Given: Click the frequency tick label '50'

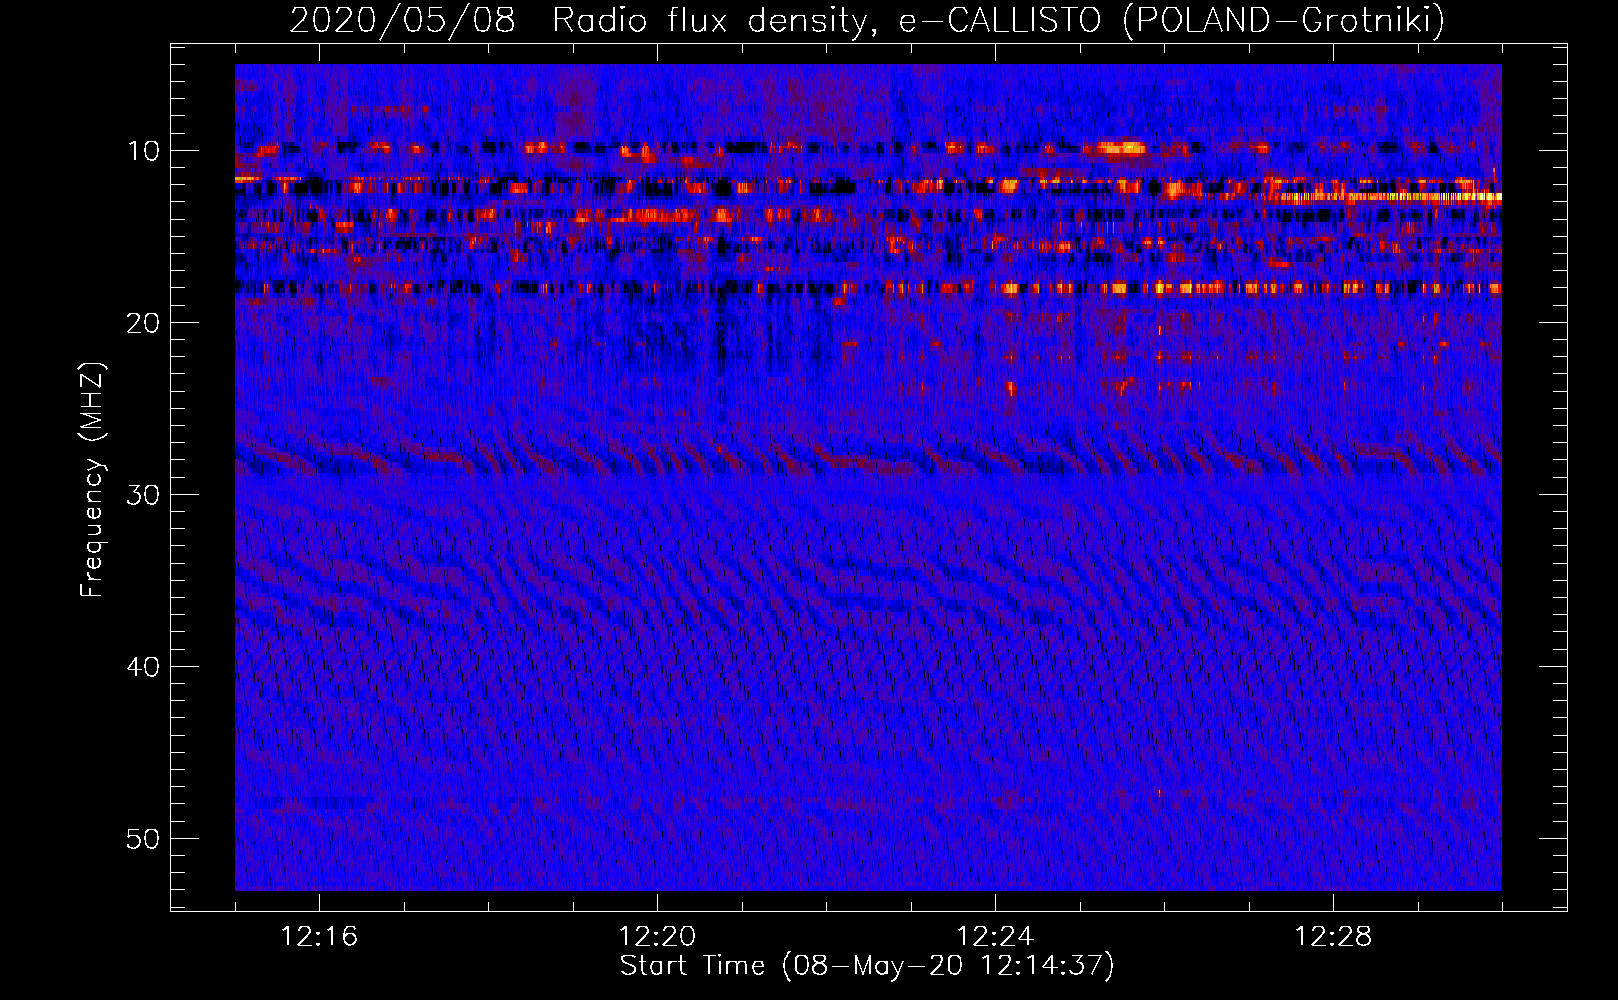Looking at the screenshot, I should pyautogui.click(x=144, y=839).
